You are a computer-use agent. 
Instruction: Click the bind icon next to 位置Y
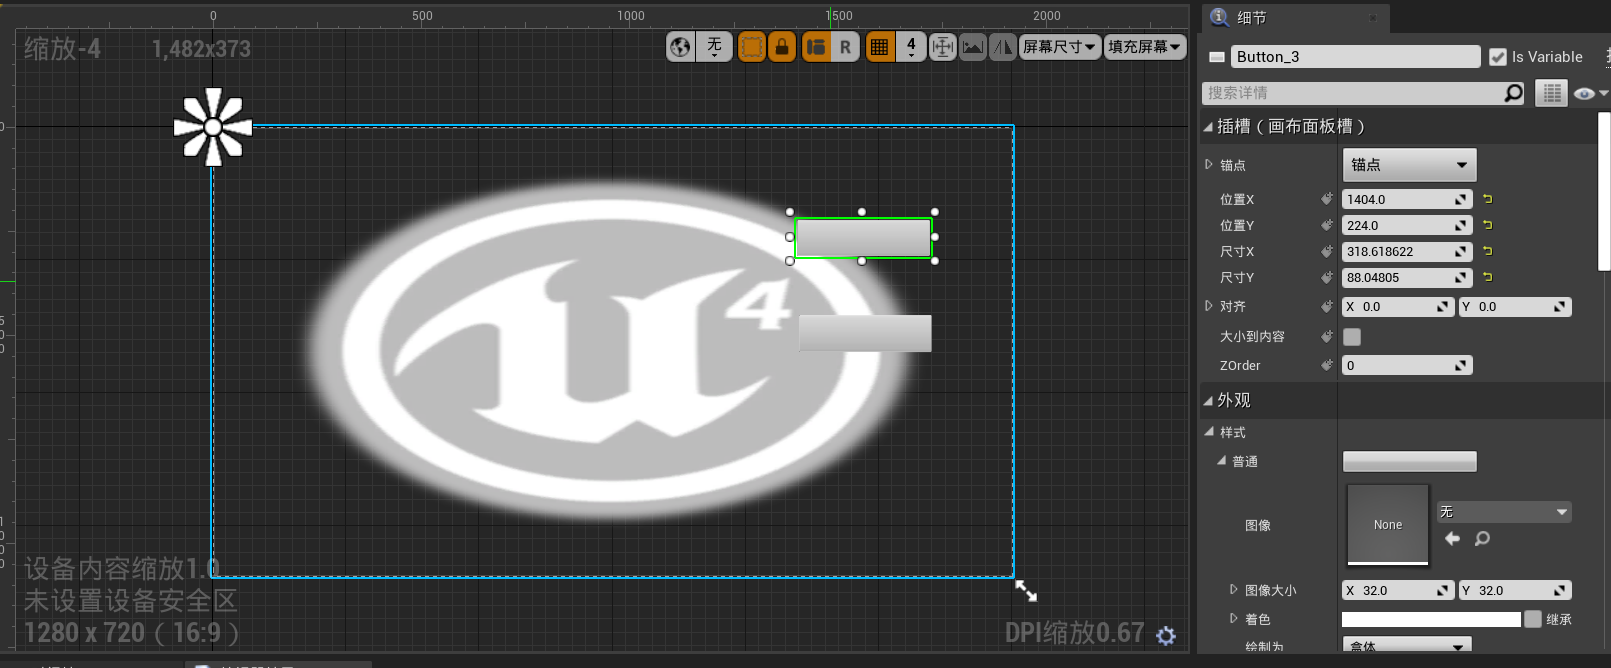coord(1327,225)
